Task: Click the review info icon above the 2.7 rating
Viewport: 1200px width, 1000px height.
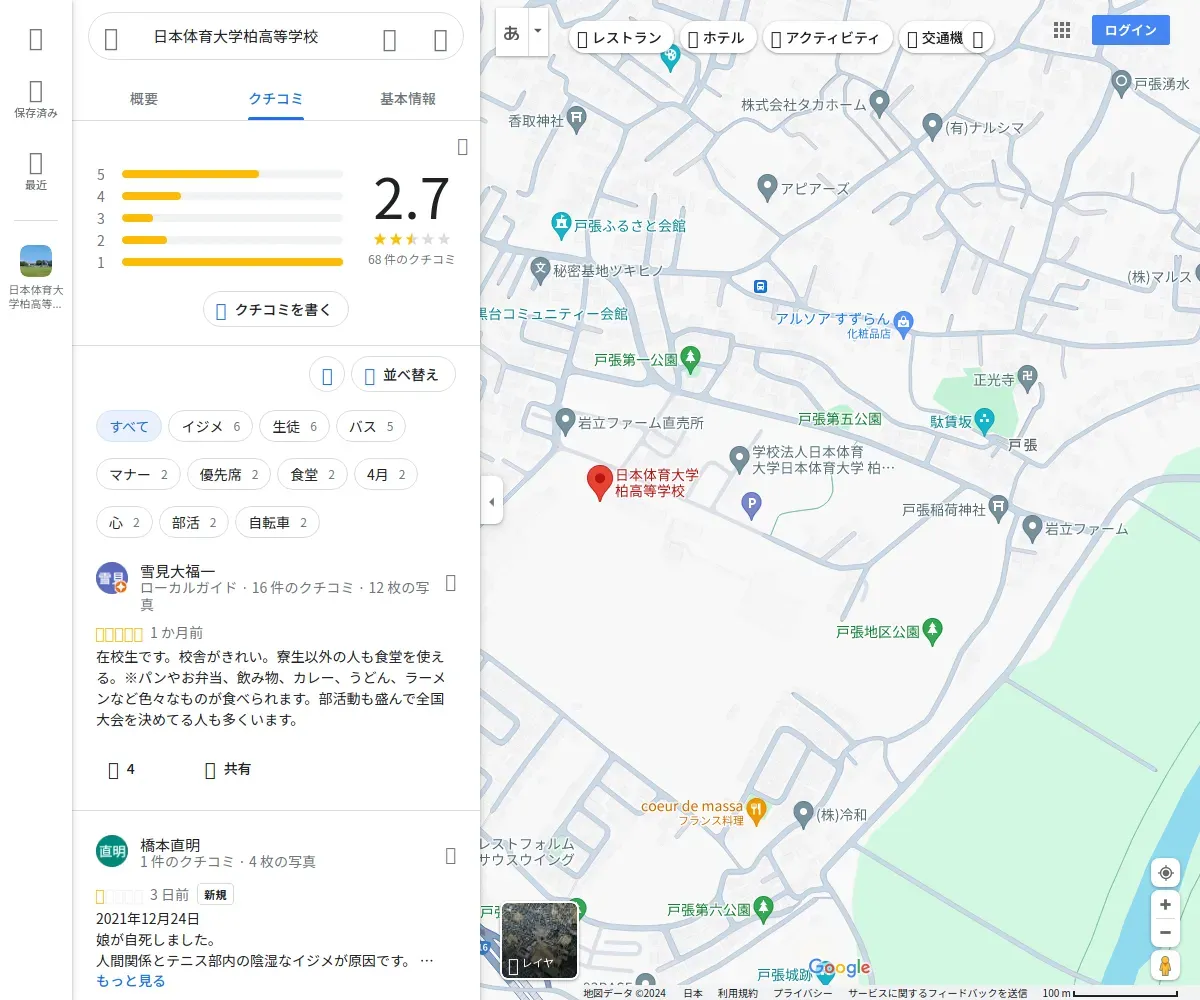Action: tap(462, 147)
